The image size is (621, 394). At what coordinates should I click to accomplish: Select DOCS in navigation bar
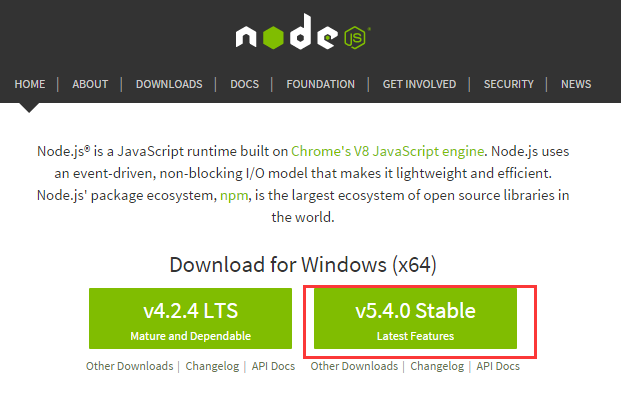244,84
